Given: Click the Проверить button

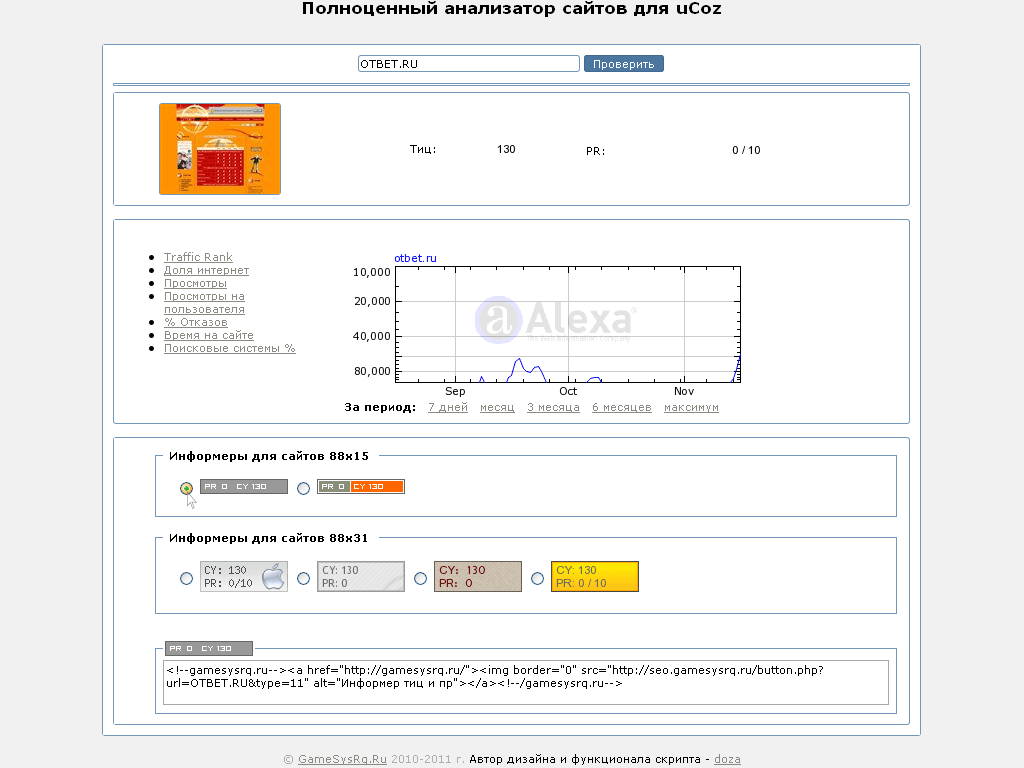Looking at the screenshot, I should 624,63.
